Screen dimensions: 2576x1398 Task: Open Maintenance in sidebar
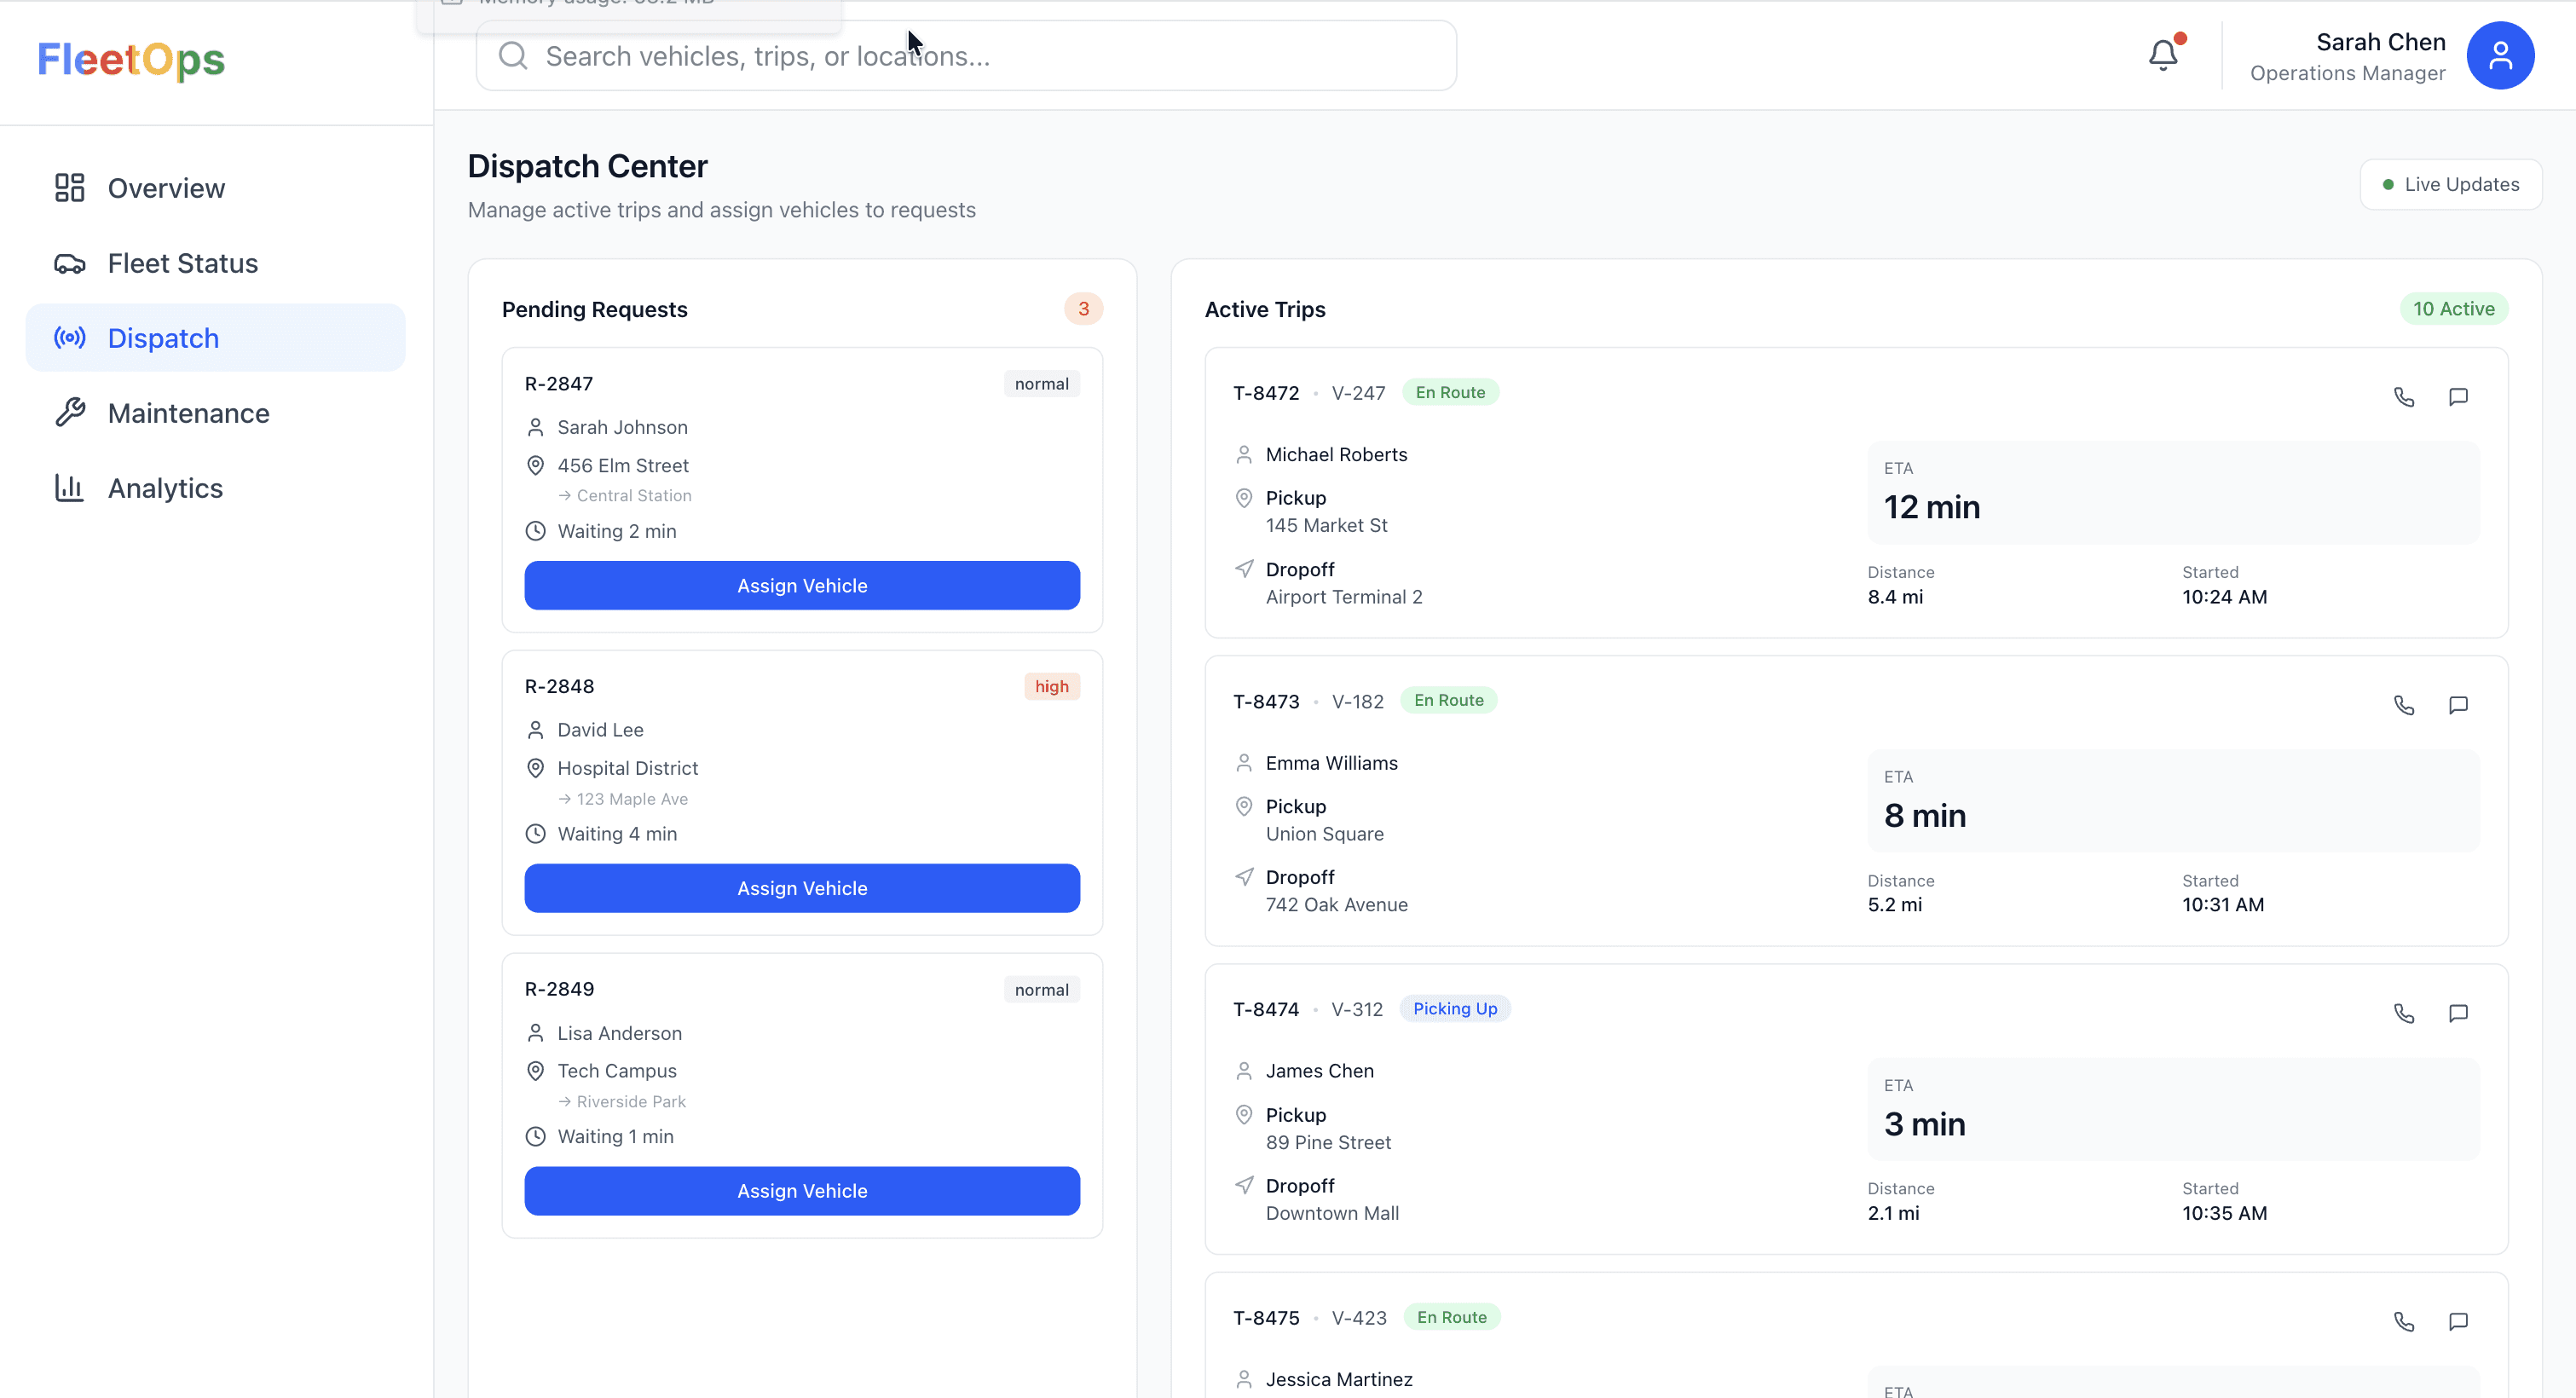188,413
